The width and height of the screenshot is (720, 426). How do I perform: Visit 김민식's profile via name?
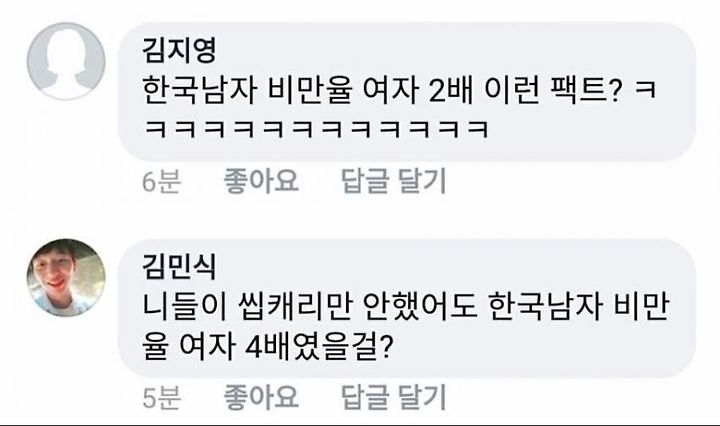point(179,266)
